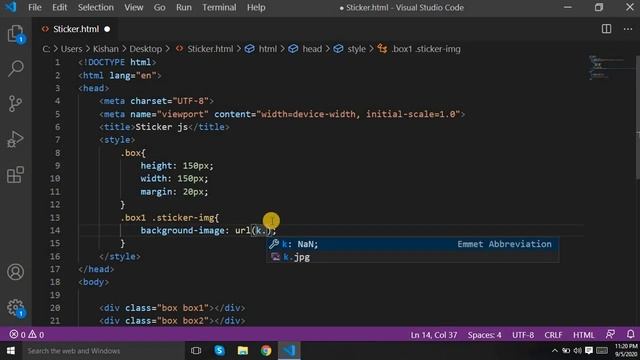The height and width of the screenshot is (360, 640).
Task: Click the Users breadcrumb segment
Action: (71, 49)
